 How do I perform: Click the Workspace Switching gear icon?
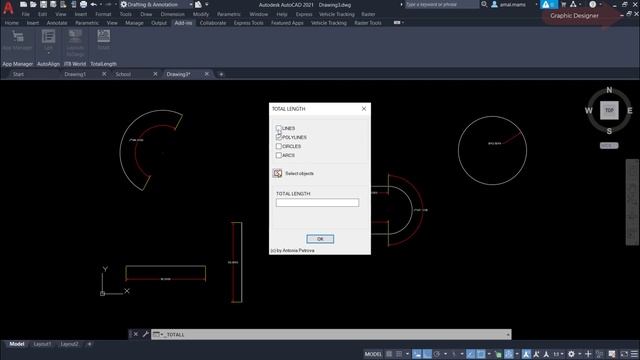571,354
